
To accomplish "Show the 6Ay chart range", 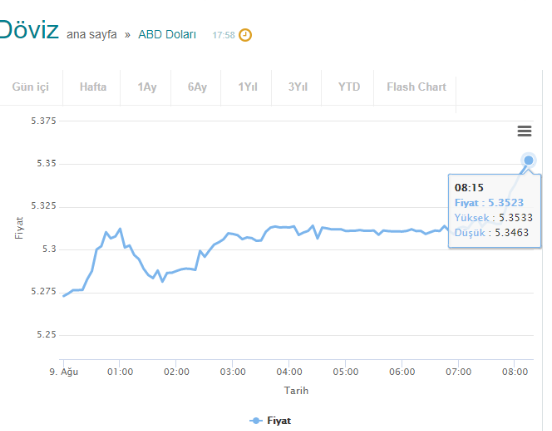I will click(x=197, y=87).
